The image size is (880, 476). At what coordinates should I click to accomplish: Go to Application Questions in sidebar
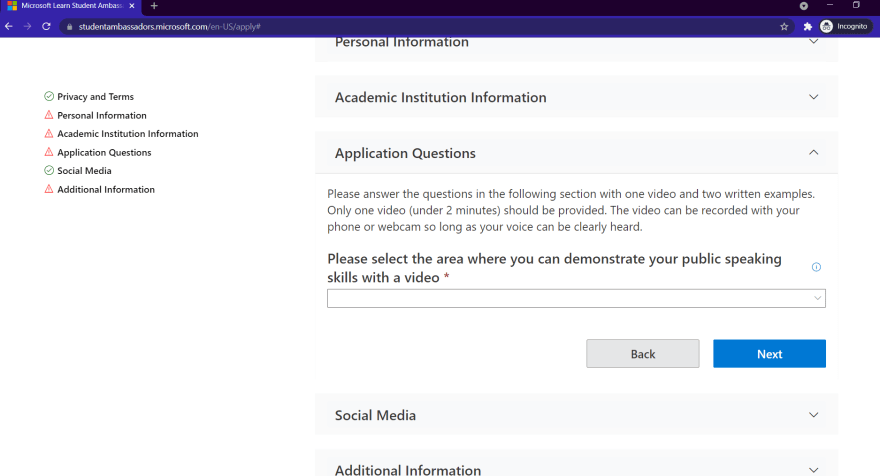104,152
